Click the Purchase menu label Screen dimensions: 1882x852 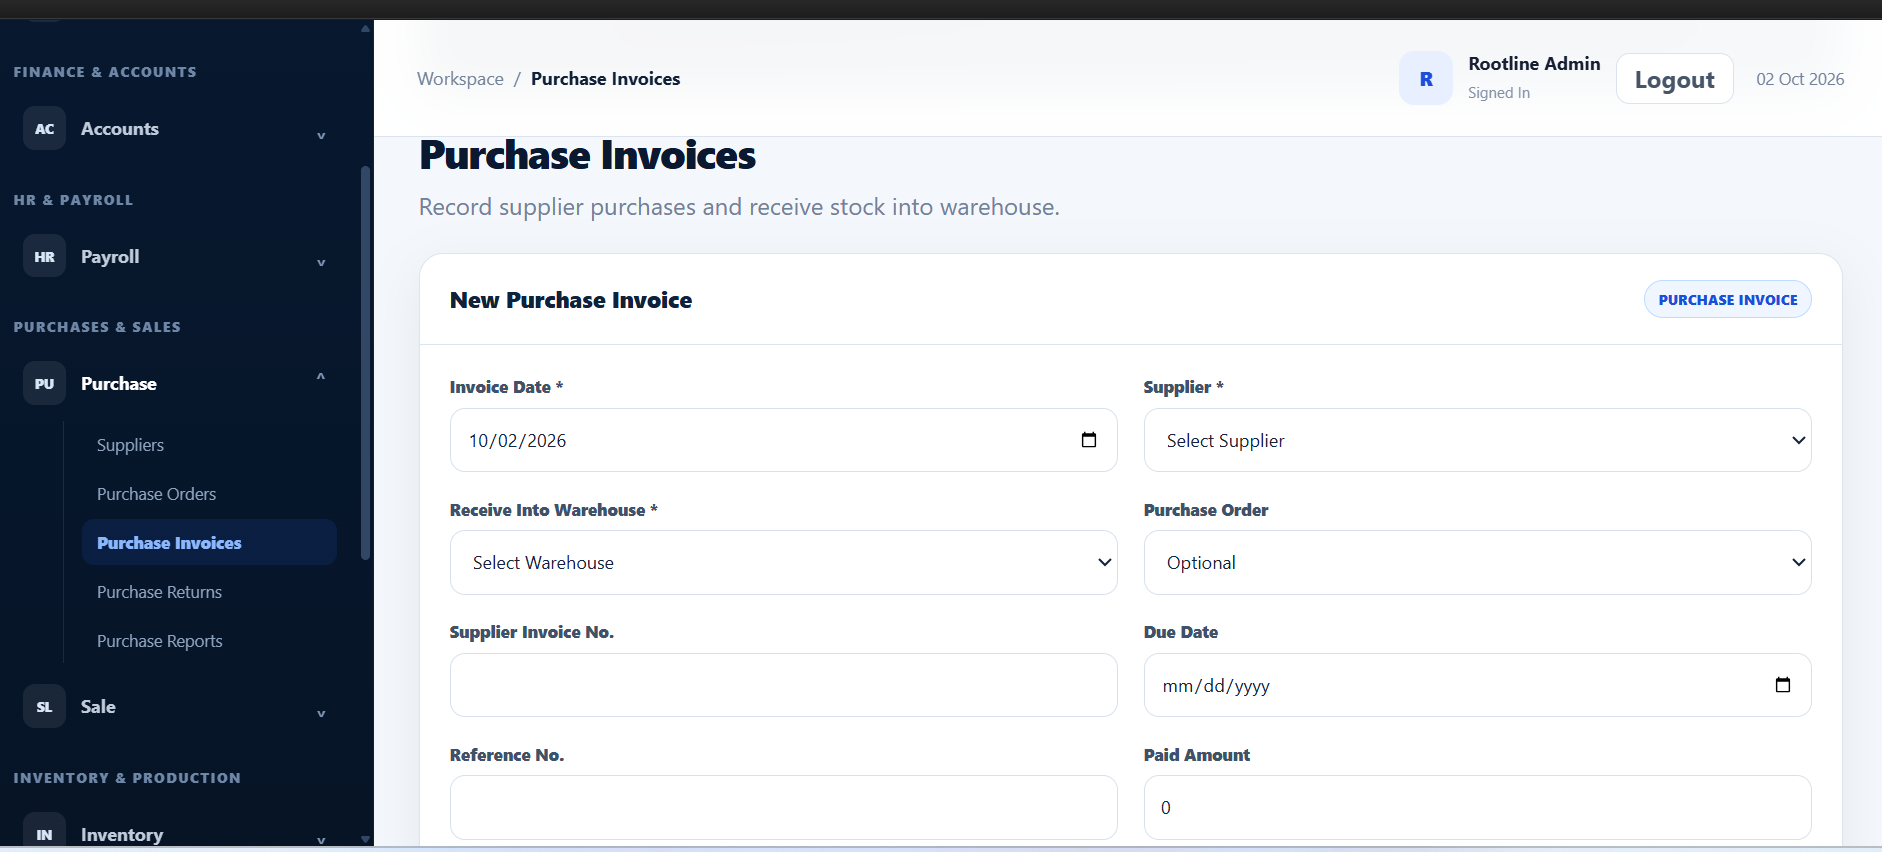tap(119, 384)
